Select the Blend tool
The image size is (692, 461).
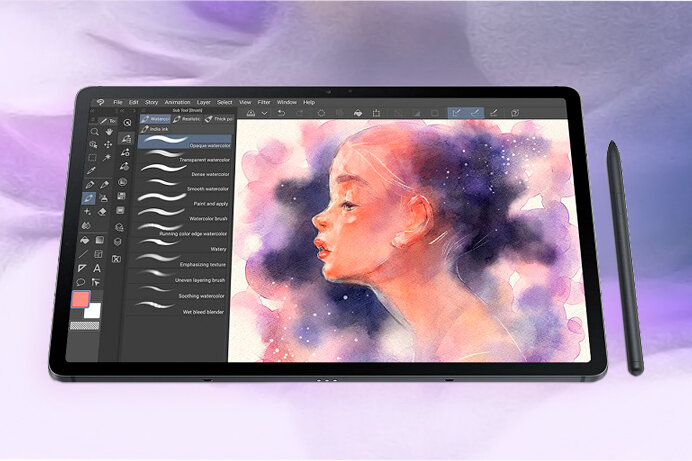coord(86,225)
